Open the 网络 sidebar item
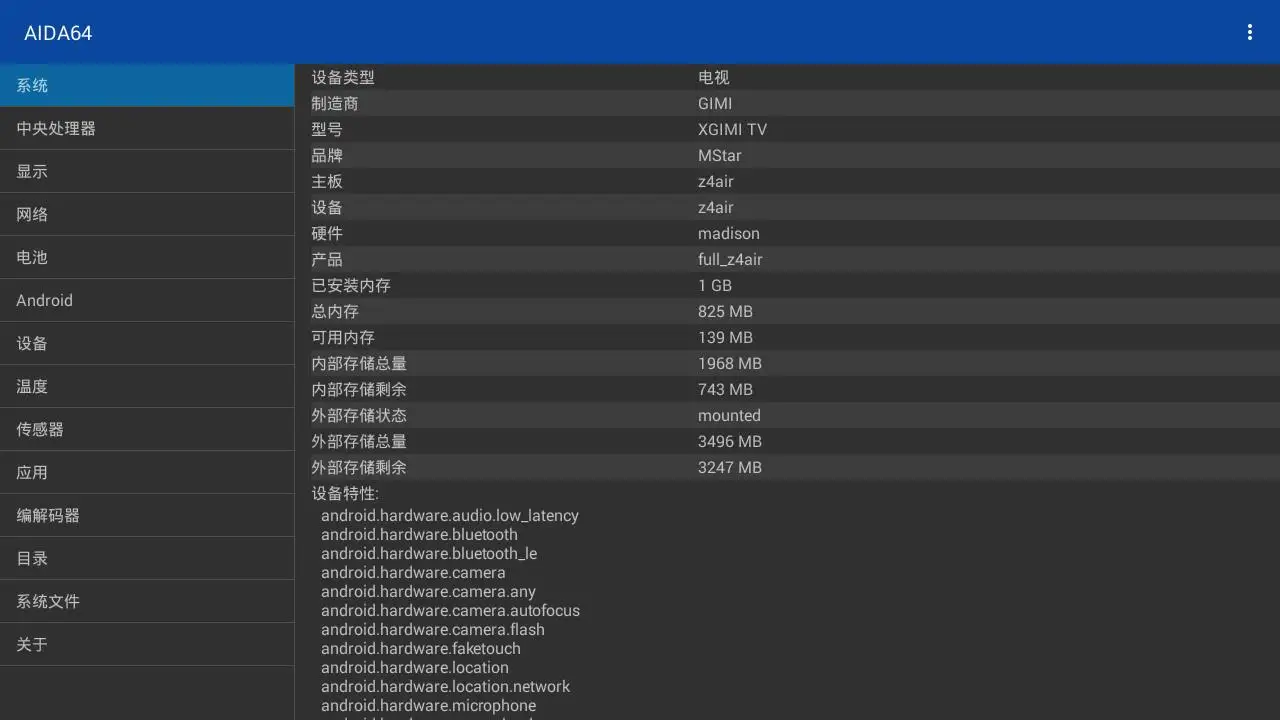Screen dimensions: 1280x720 pos(147,214)
